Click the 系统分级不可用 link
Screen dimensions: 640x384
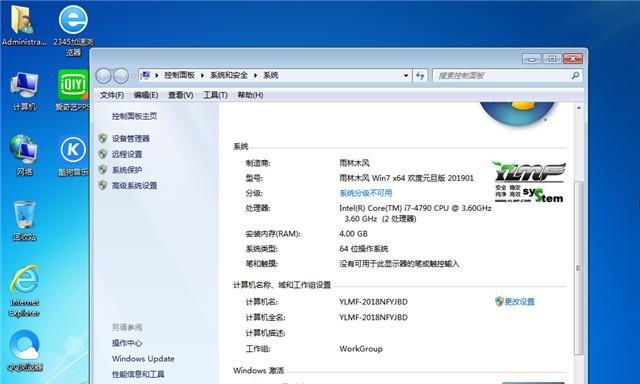coord(366,193)
